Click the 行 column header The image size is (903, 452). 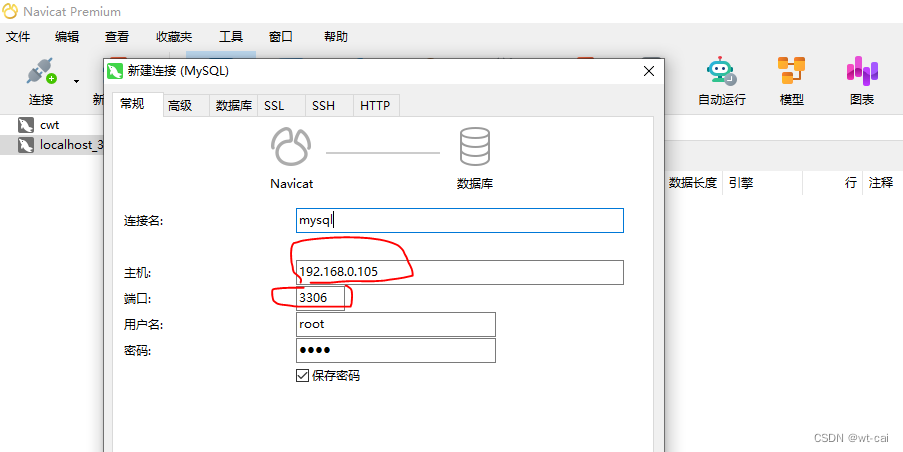(x=850, y=183)
